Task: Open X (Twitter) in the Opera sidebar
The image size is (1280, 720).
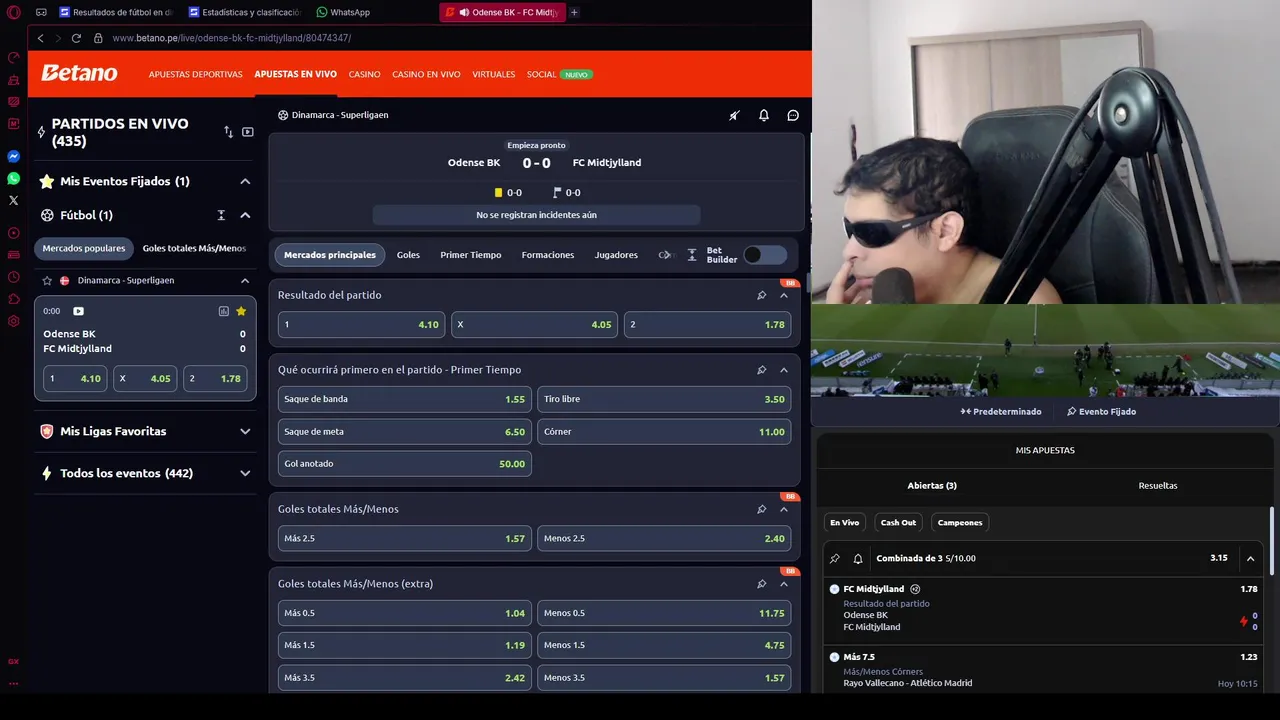Action: 14,201
